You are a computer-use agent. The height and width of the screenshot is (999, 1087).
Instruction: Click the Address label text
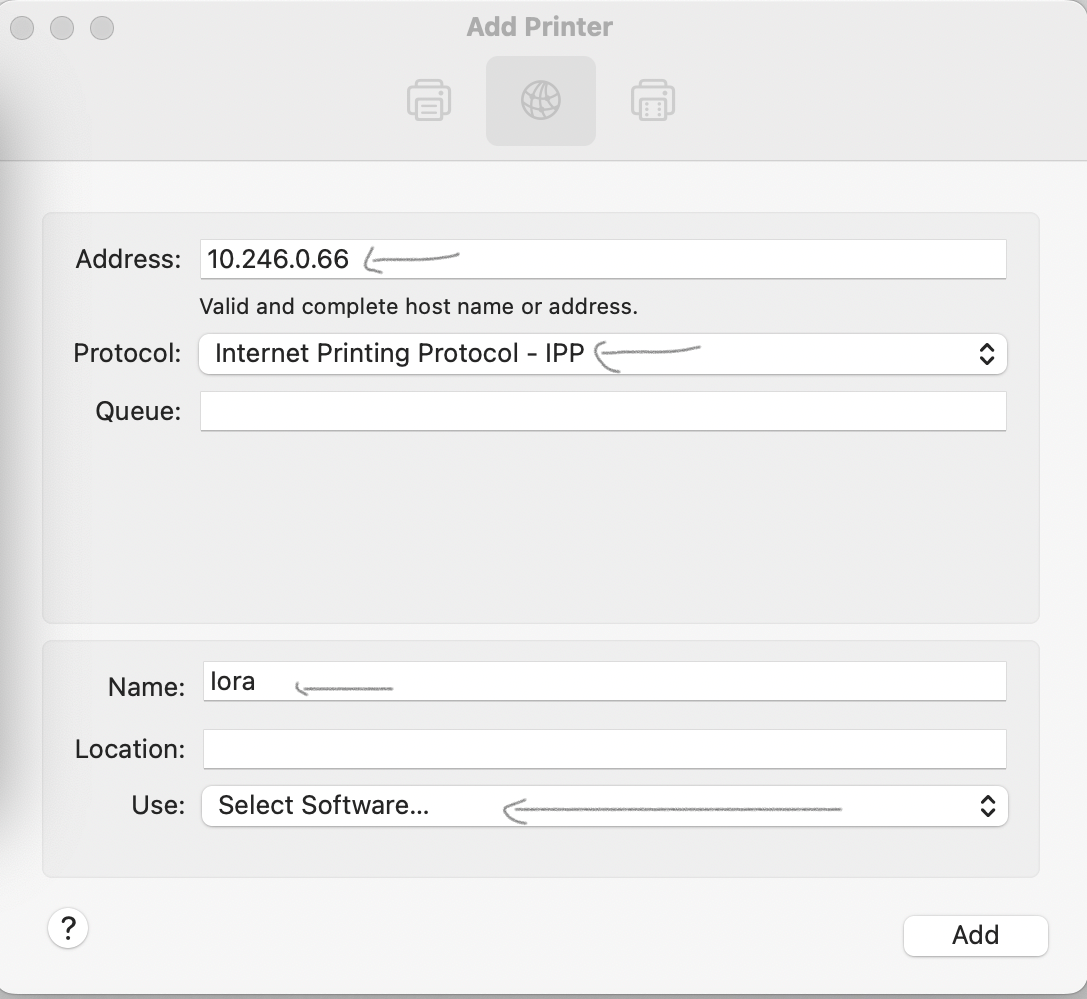(128, 260)
